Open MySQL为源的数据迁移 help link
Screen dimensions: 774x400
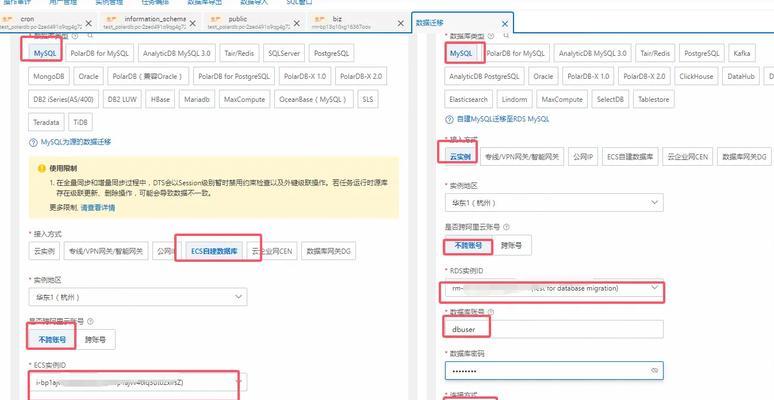click(76, 142)
